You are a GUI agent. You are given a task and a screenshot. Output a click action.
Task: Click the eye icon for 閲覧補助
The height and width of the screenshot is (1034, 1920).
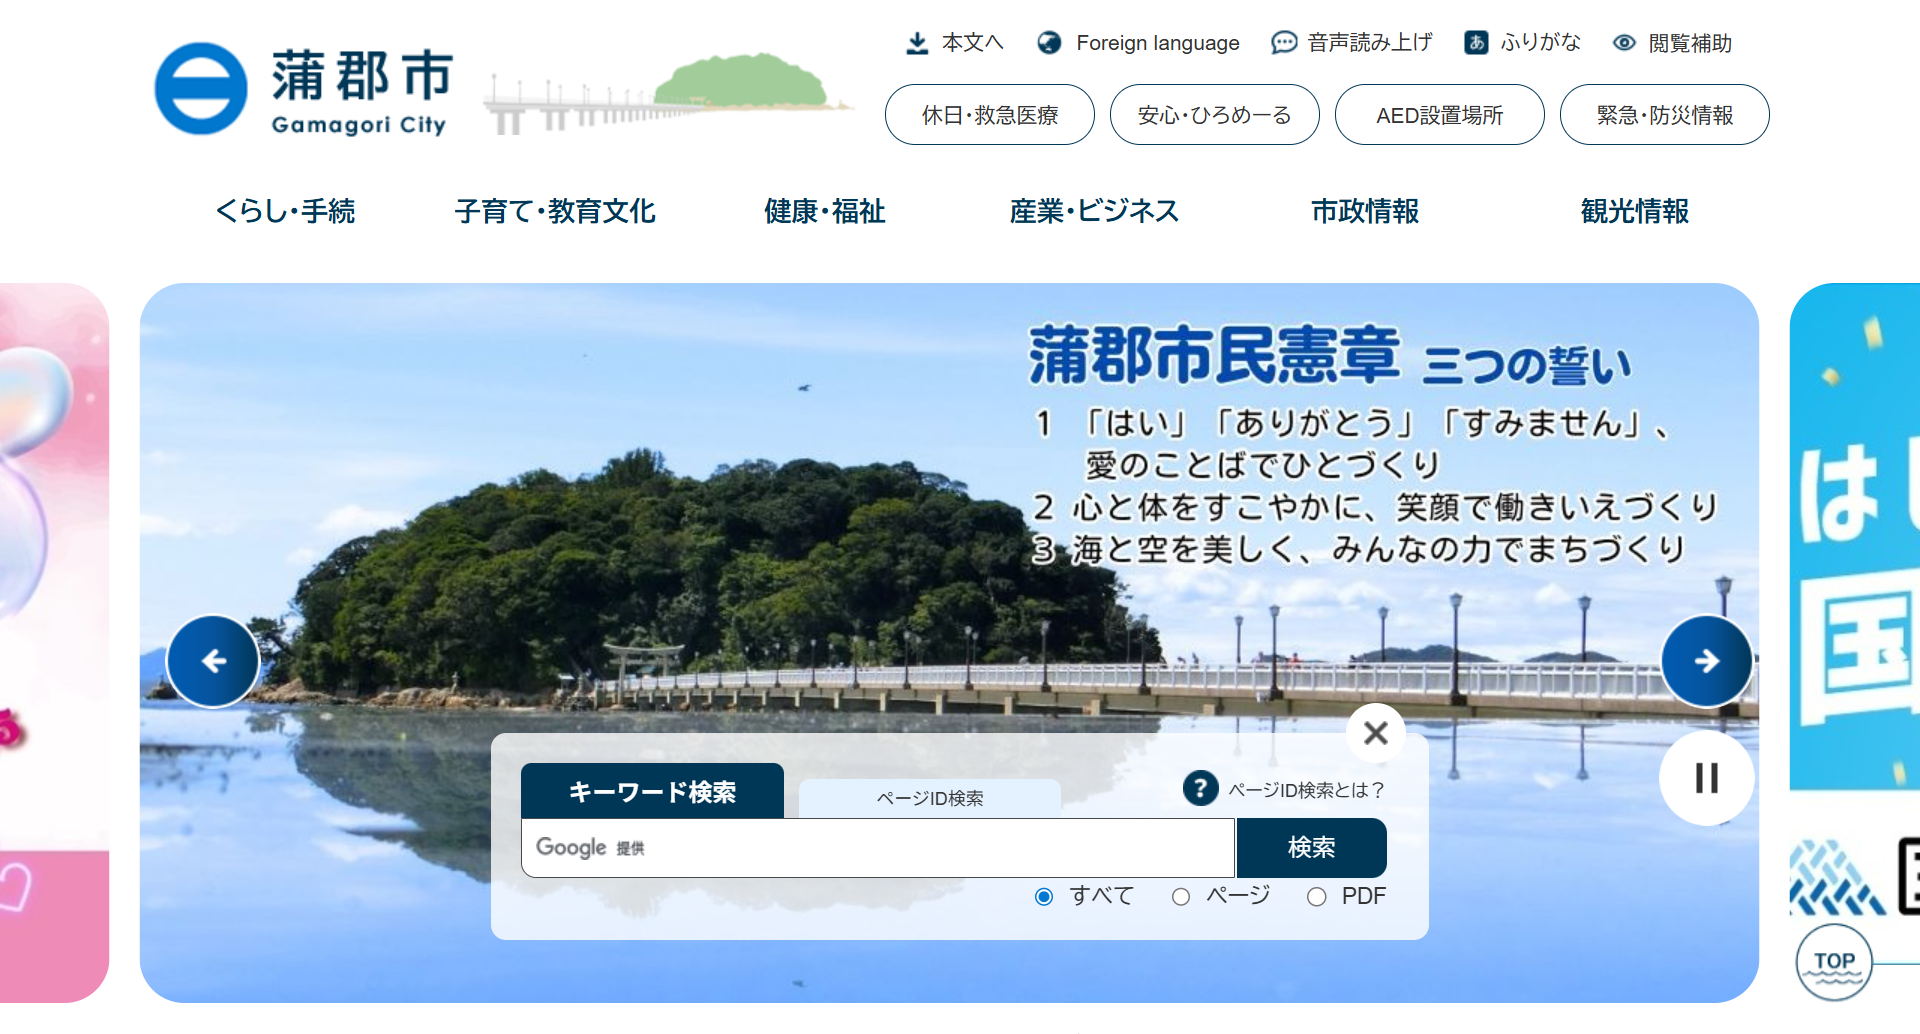pyautogui.click(x=1624, y=43)
